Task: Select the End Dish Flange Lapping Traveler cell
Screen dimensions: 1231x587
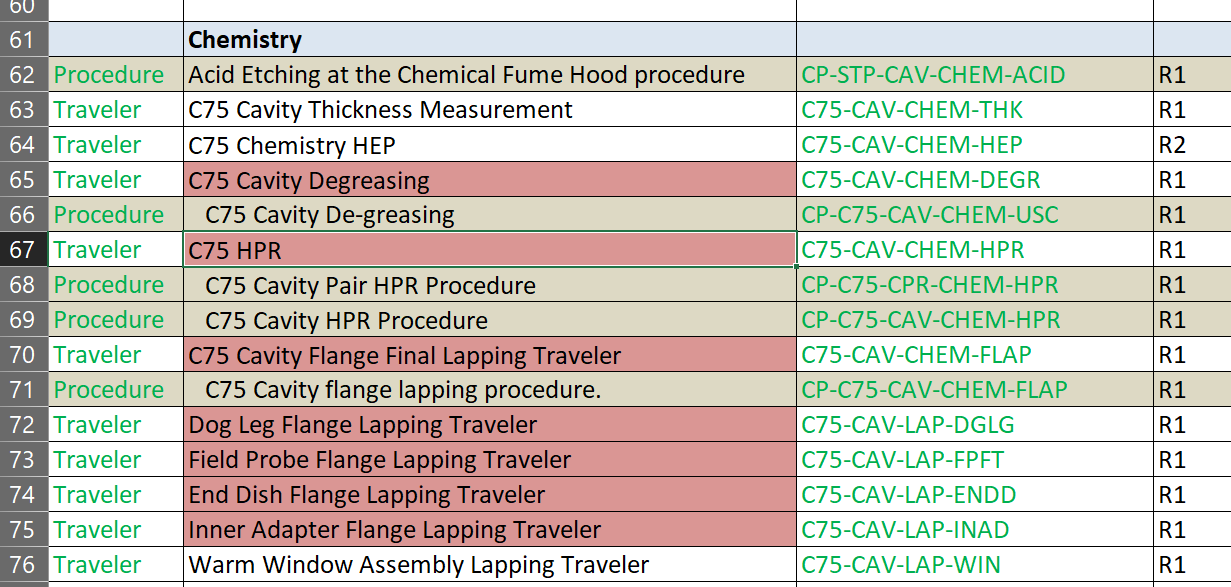Action: tap(490, 495)
